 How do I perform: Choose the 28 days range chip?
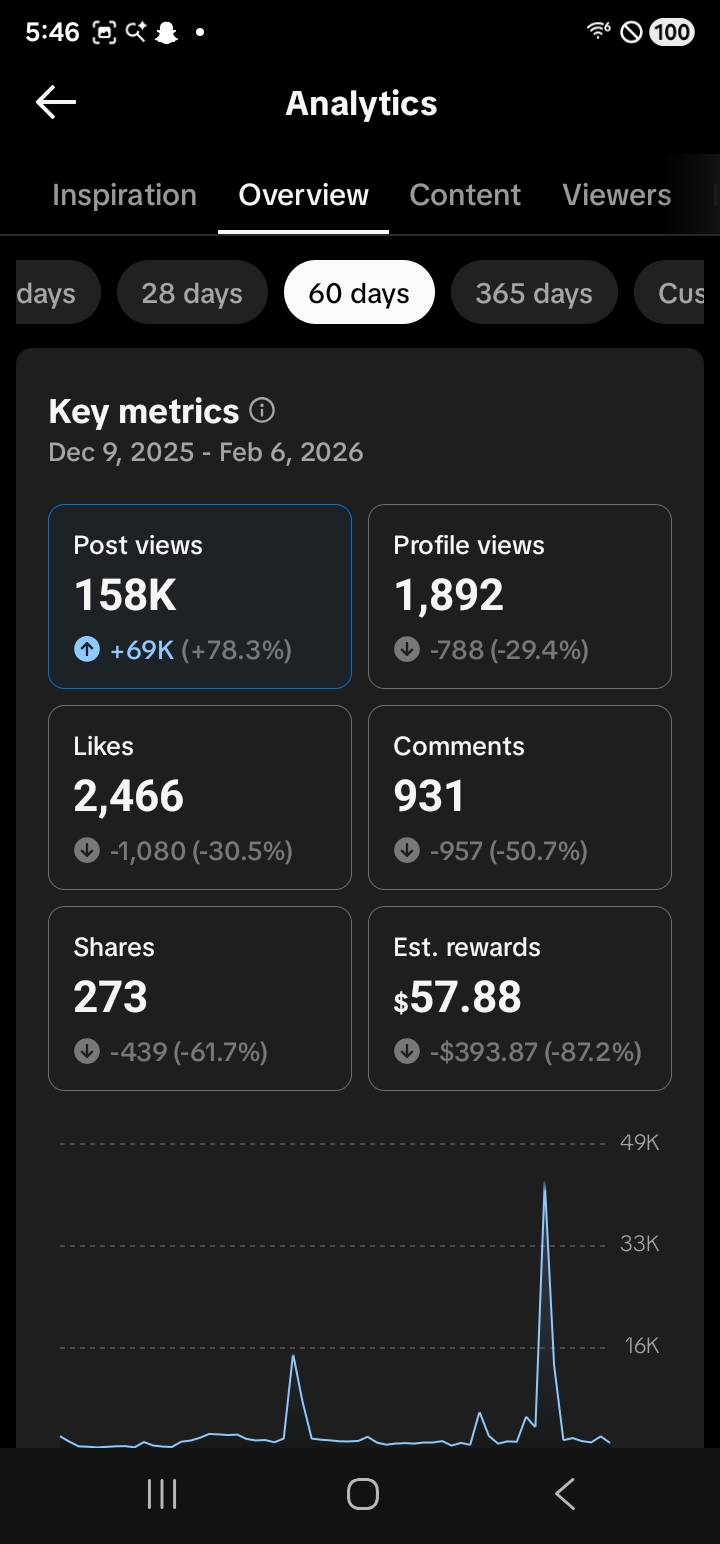[x=192, y=293]
